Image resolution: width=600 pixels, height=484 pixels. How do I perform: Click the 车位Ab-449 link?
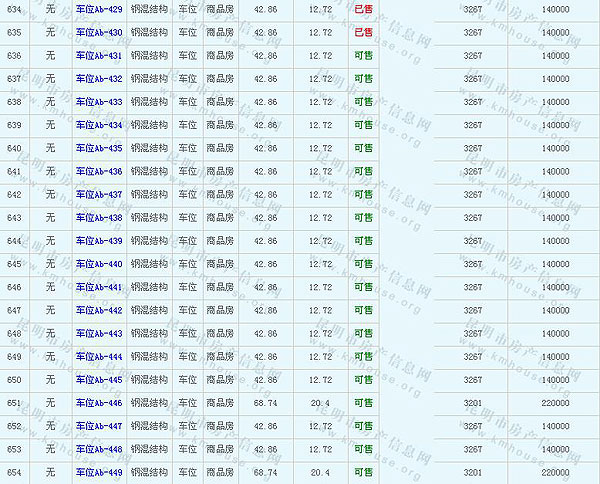99,472
